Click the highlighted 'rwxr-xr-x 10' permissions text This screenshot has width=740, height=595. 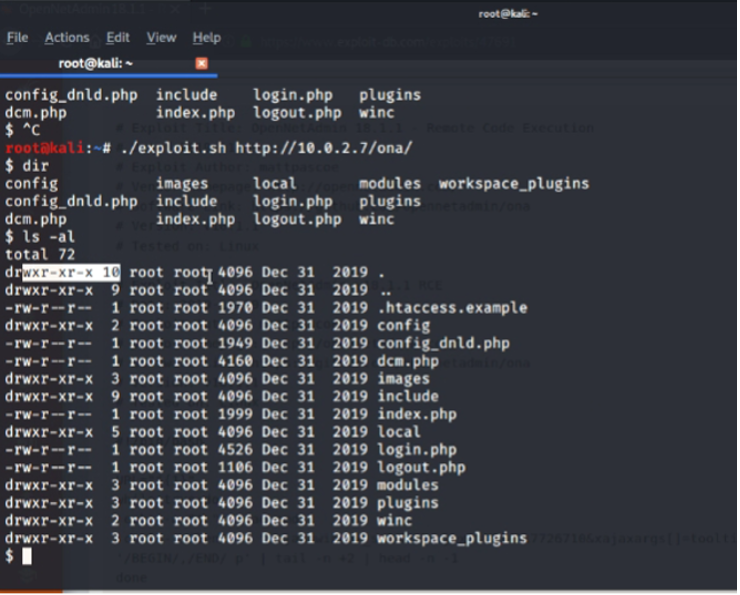(71, 272)
